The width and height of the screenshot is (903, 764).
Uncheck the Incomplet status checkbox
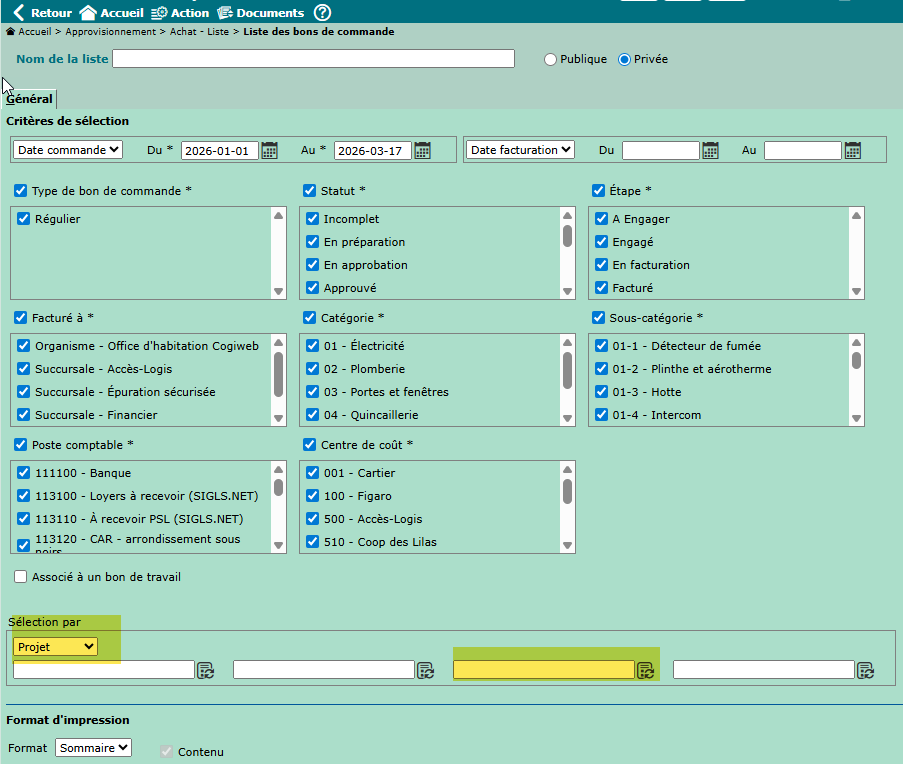coord(312,219)
